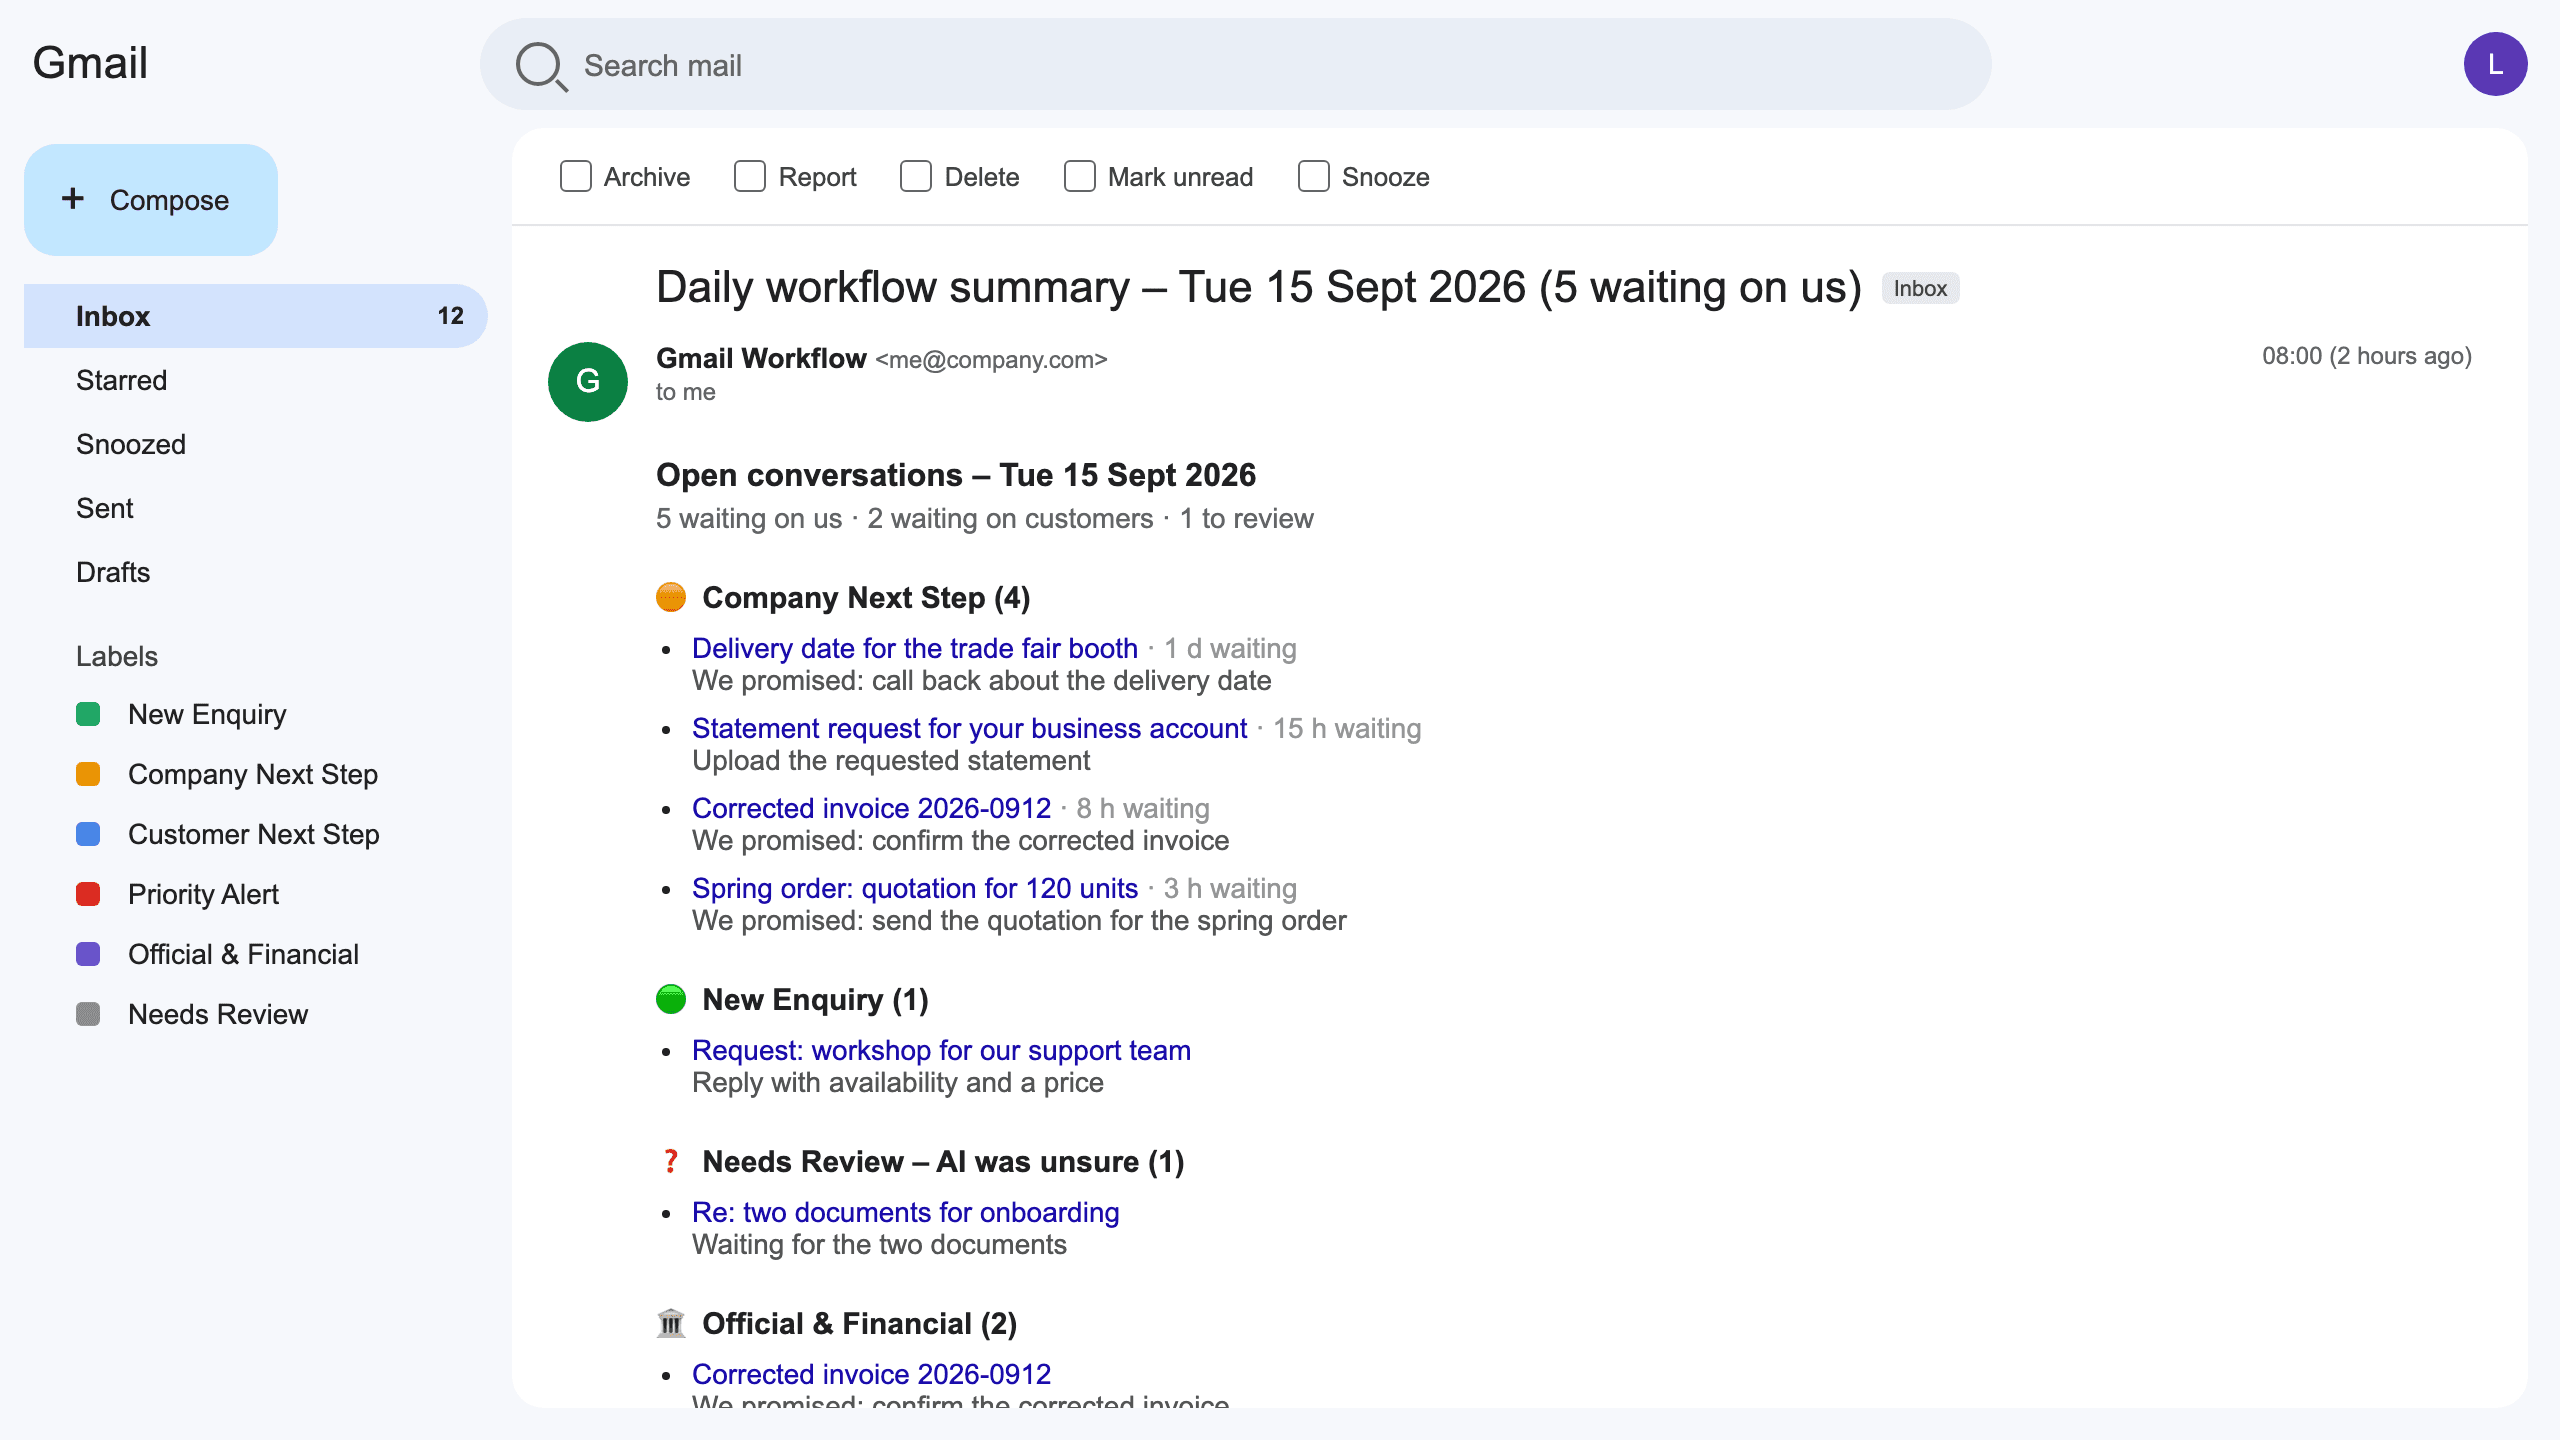Open Delivery date for the trade fair booth link
Screen dimensions: 2560x1440
(915, 648)
